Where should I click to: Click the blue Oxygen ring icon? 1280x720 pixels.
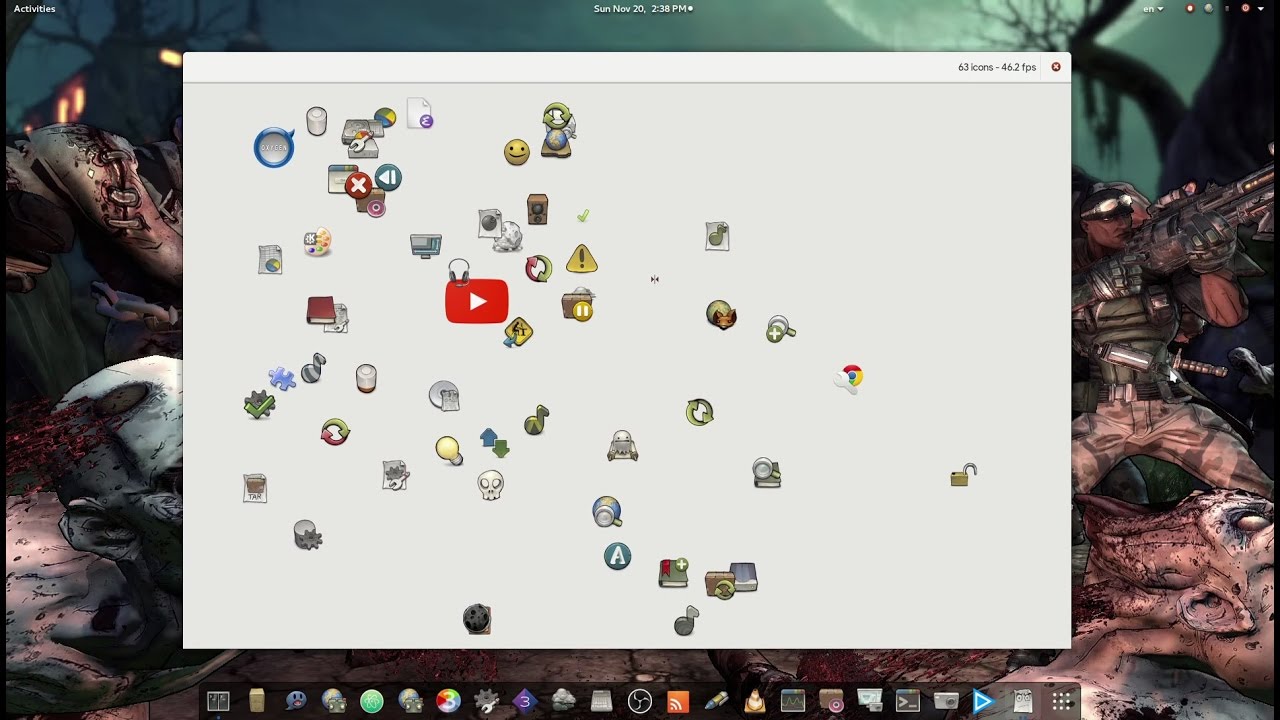tap(273, 147)
